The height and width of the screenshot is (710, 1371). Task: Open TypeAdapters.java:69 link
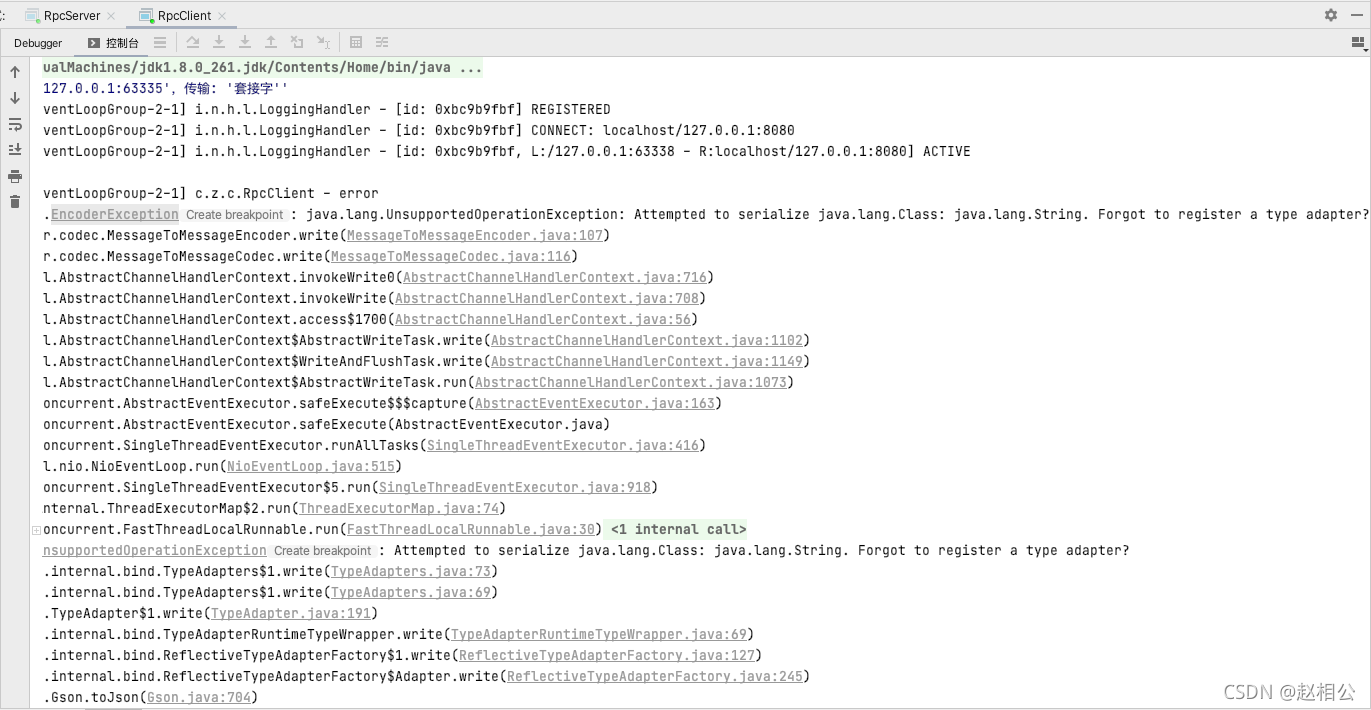coord(411,592)
